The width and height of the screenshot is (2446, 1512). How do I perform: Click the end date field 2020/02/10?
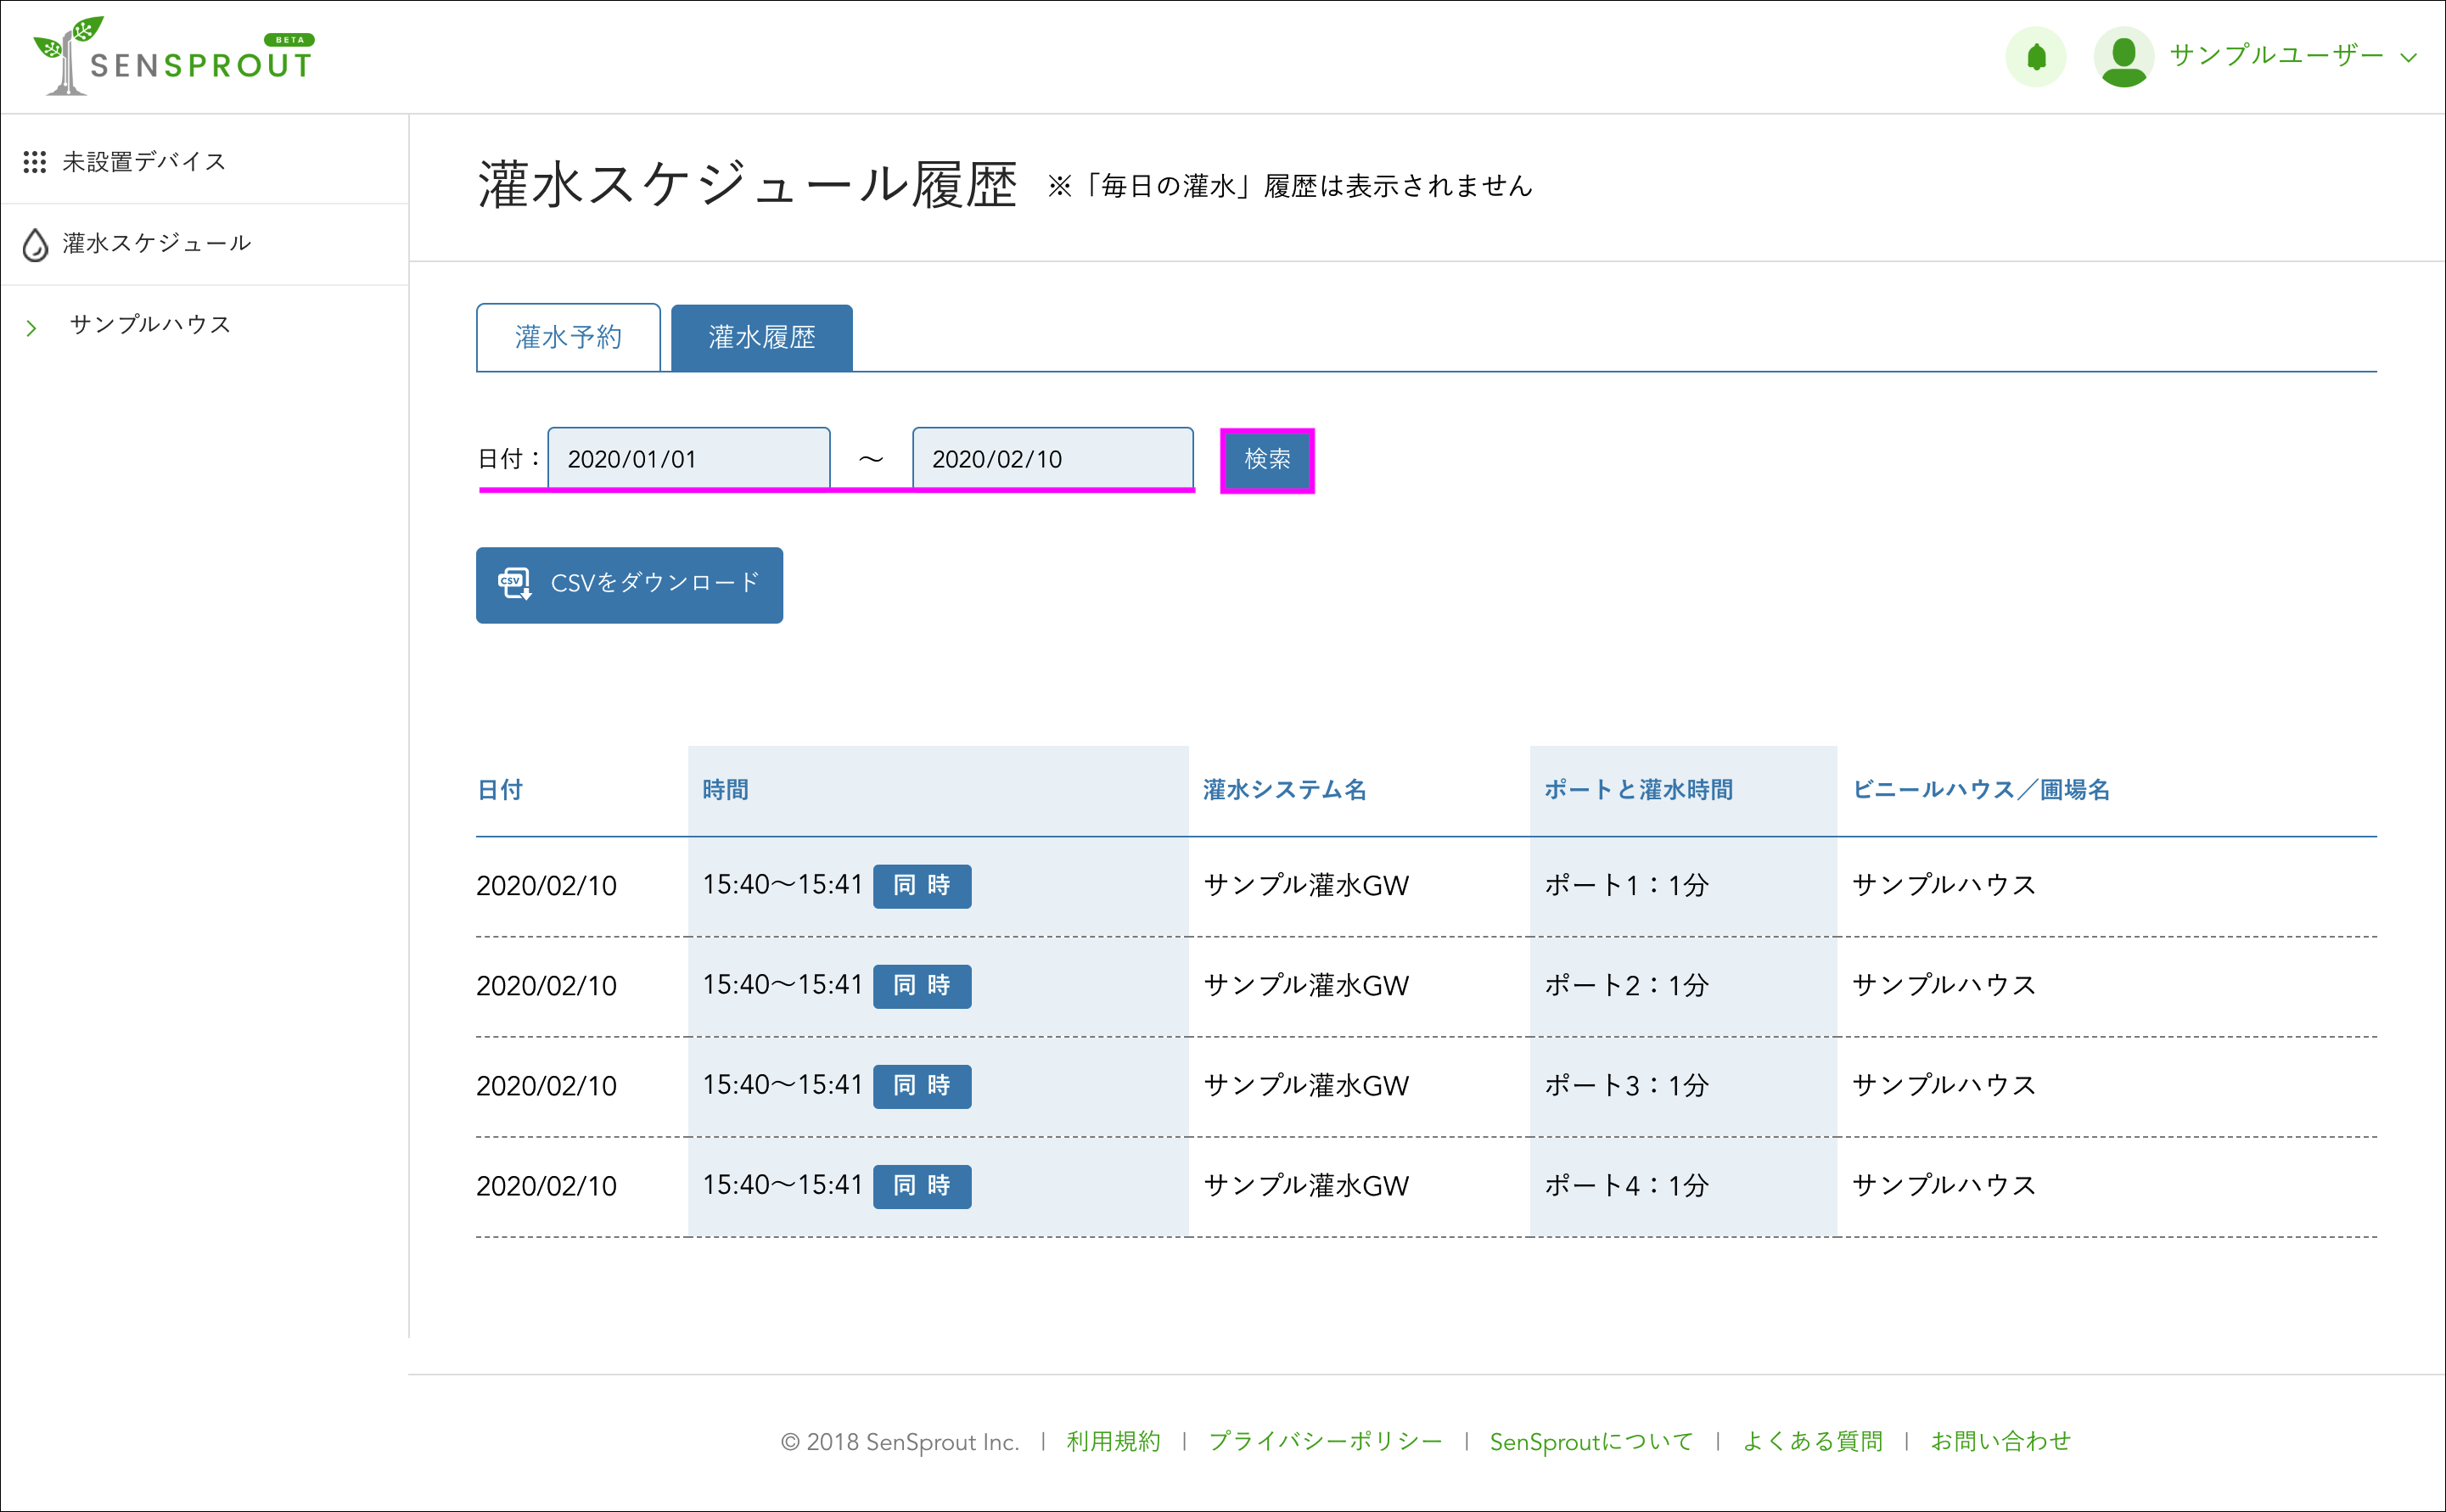point(1052,459)
